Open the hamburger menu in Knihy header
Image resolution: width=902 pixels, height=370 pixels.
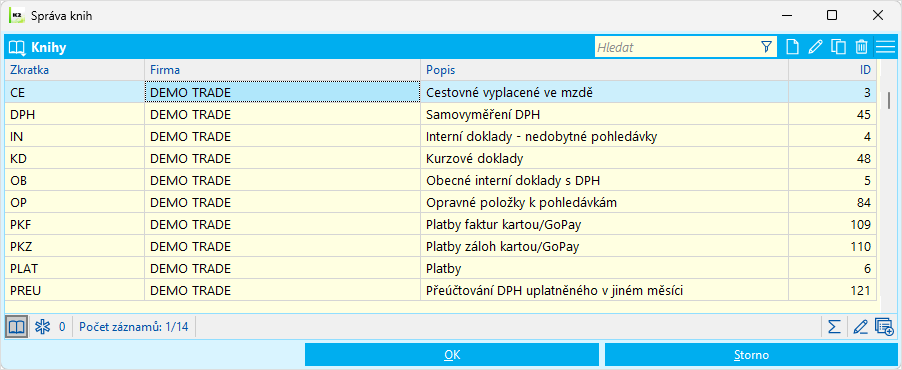(885, 47)
